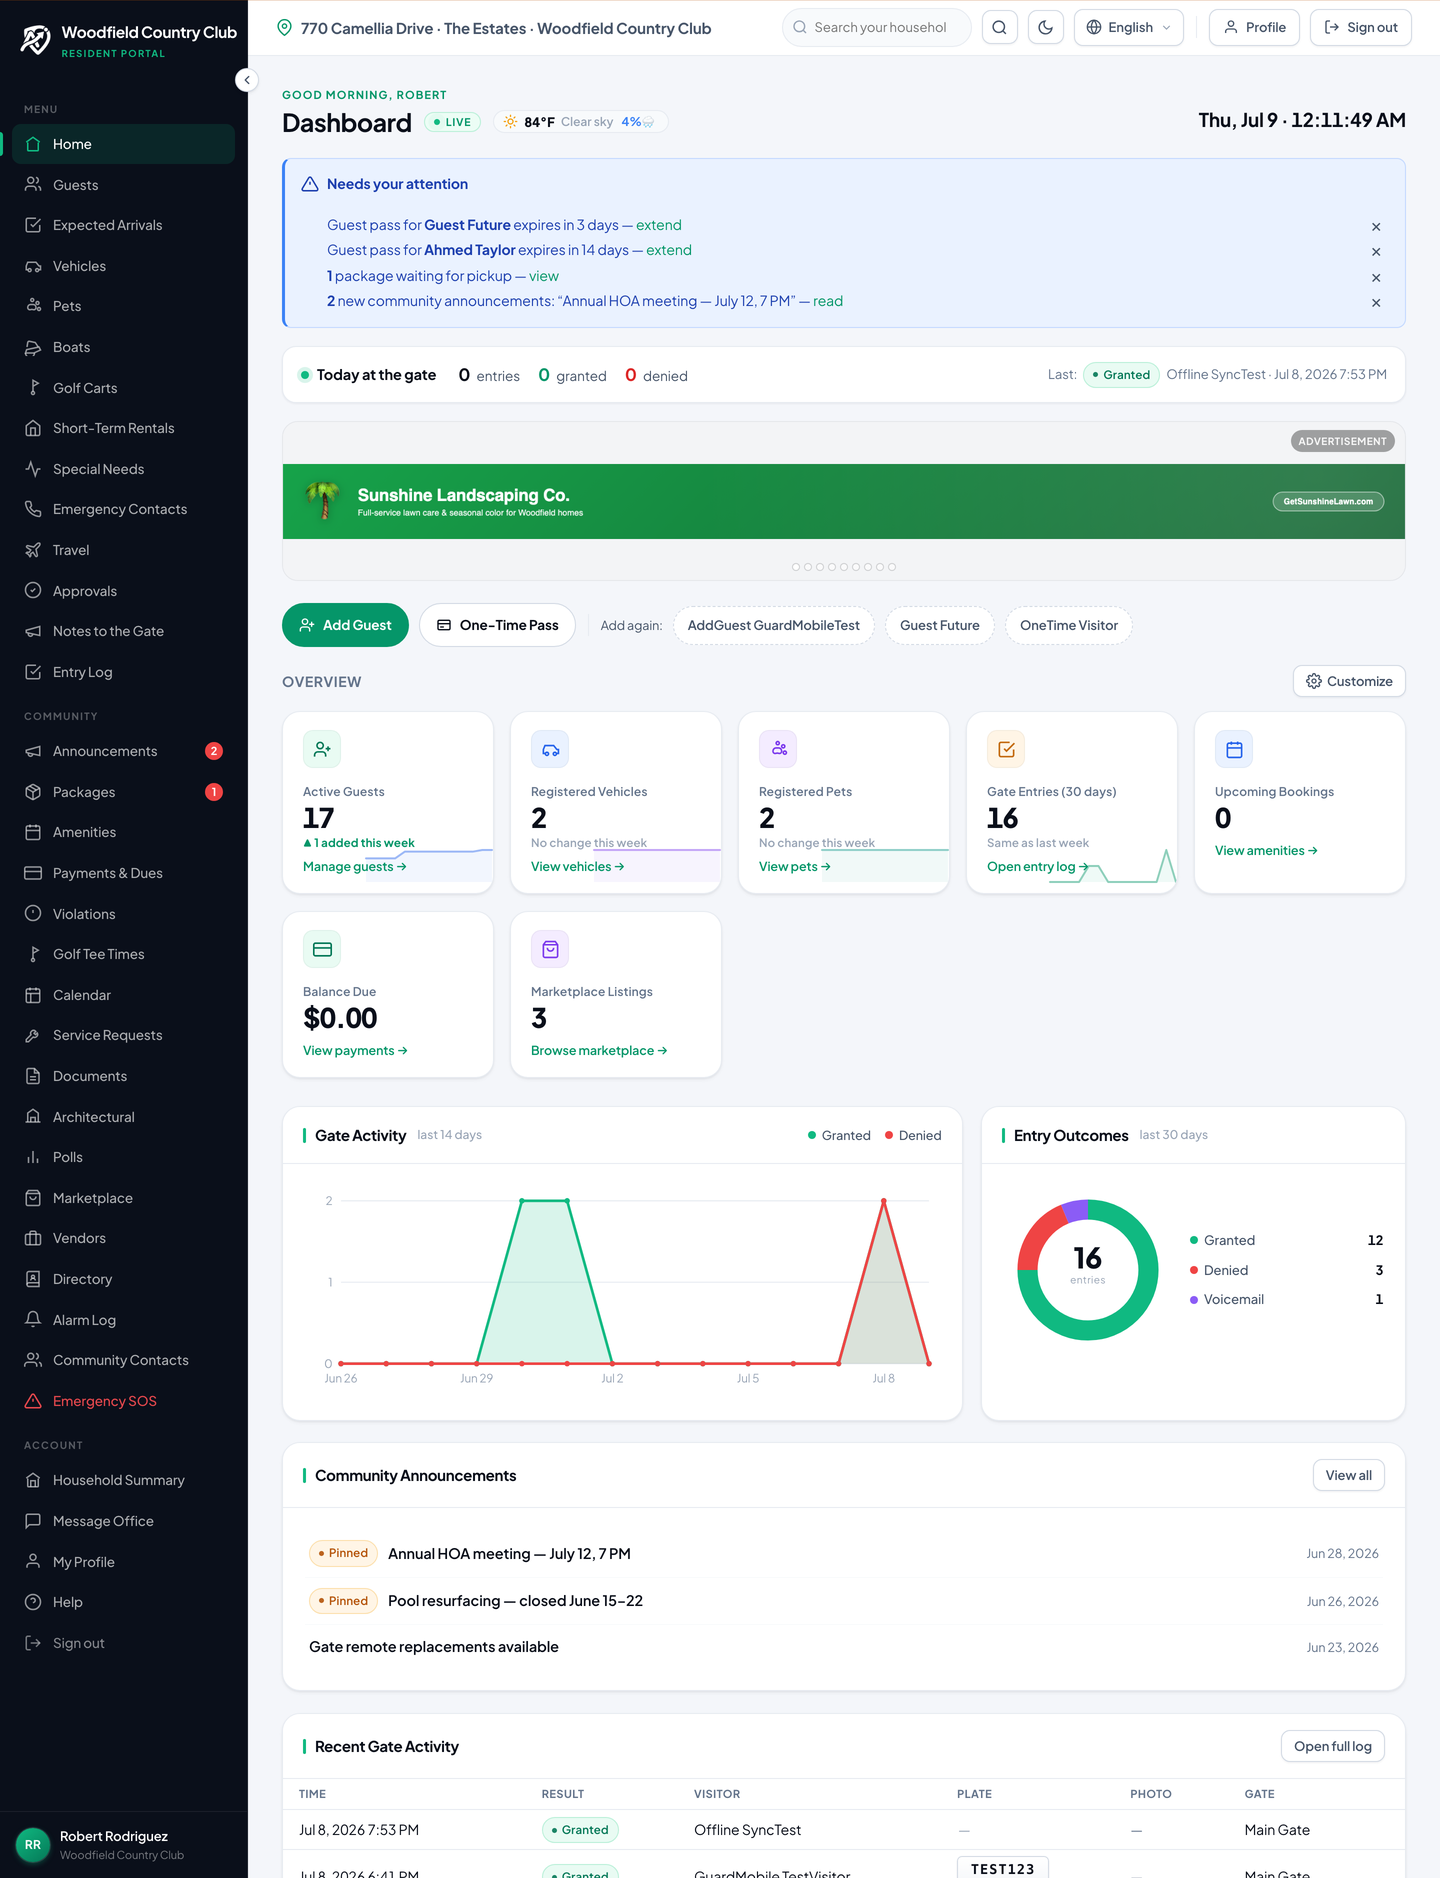Dismiss the package waiting alert
This screenshot has width=1440, height=1878.
coord(1376,278)
